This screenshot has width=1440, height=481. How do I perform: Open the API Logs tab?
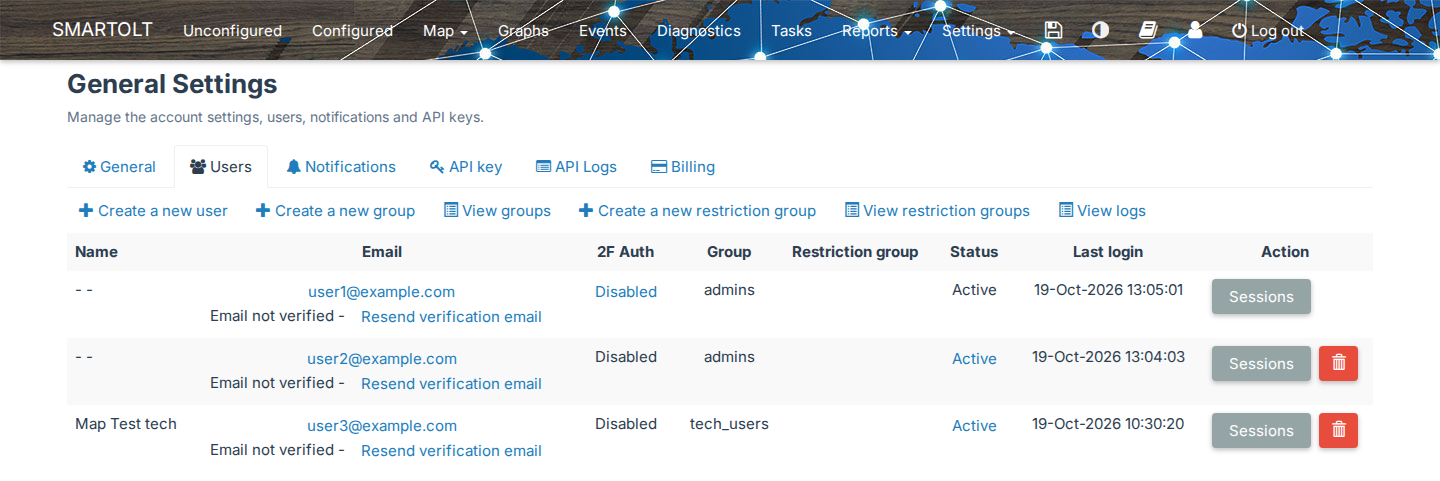pos(576,167)
